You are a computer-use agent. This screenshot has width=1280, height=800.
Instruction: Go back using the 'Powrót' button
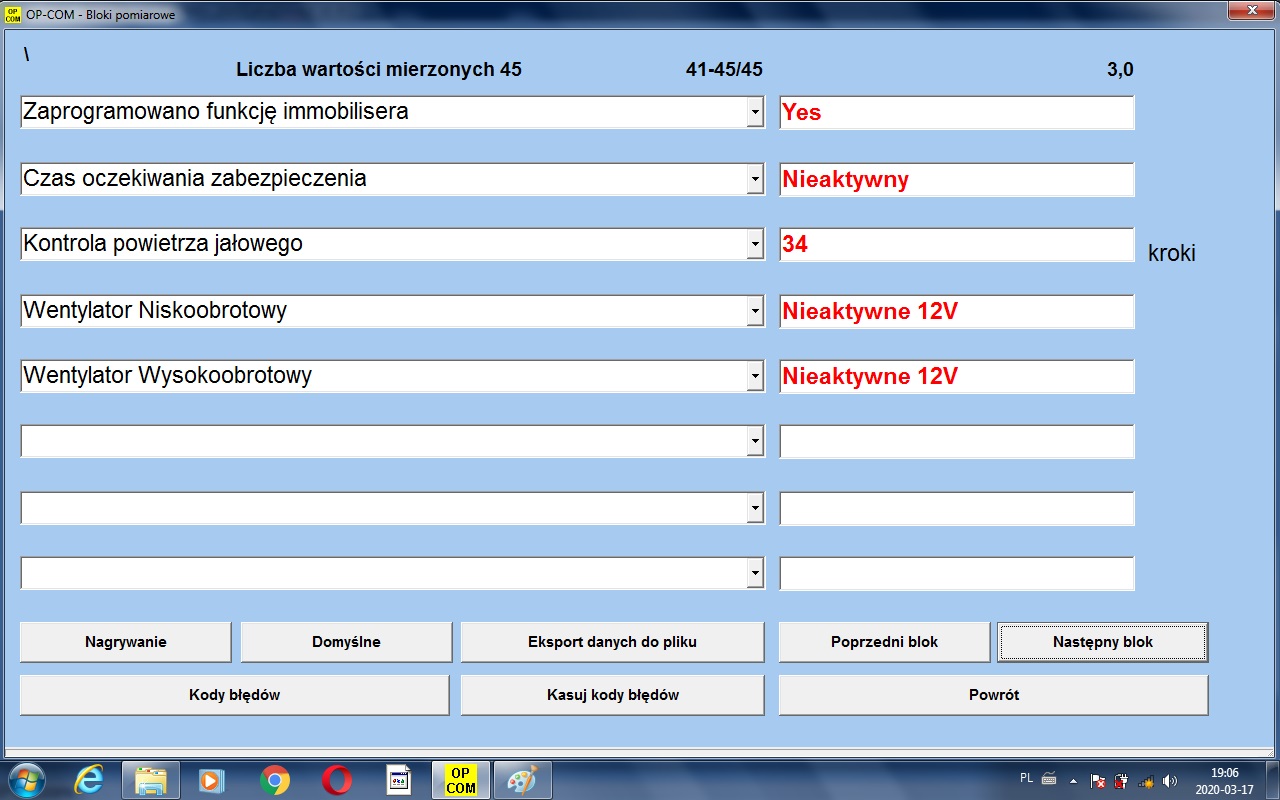pos(993,695)
